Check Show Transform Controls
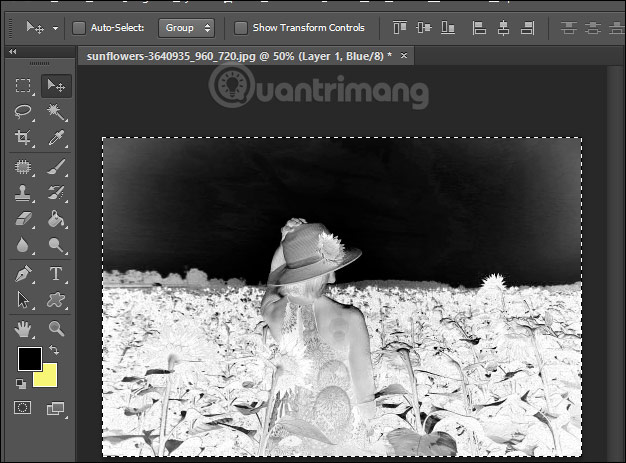The image size is (626, 463). tap(240, 28)
